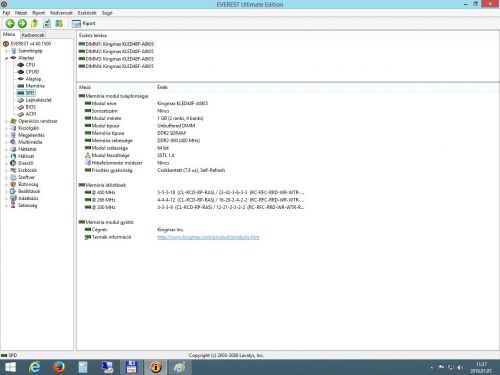The image size is (500, 375).
Task: Click the Sebesség benchmark icon
Action: pyautogui.click(x=13, y=205)
